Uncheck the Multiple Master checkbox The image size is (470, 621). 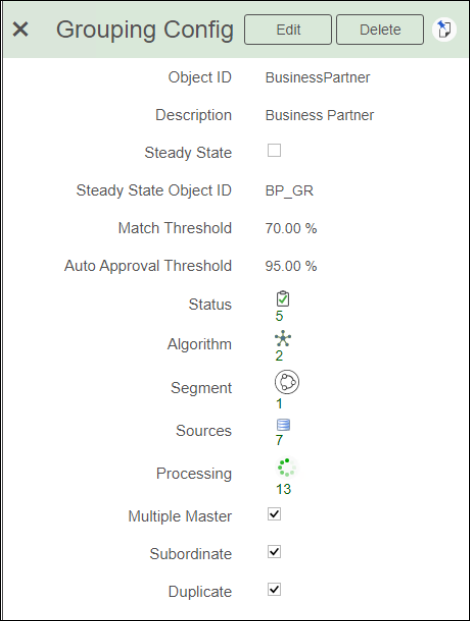[274, 514]
